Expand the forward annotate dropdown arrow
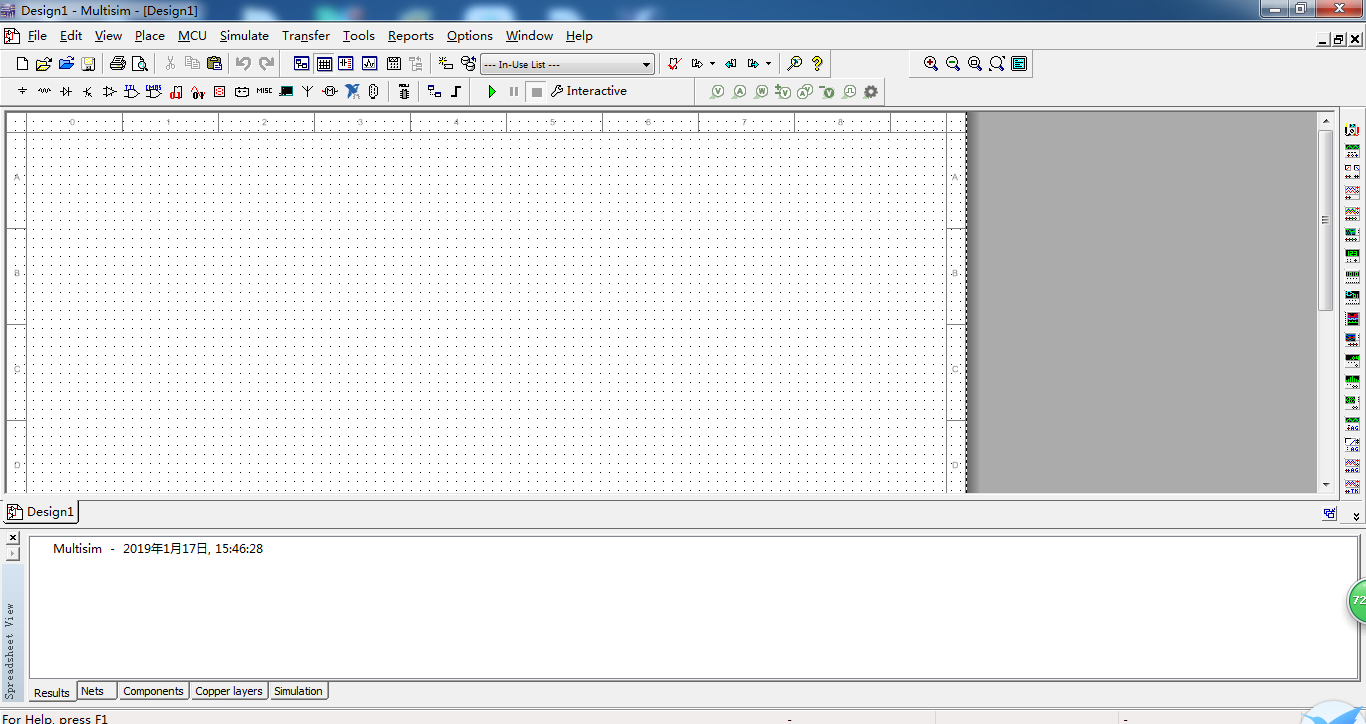 click(768, 64)
